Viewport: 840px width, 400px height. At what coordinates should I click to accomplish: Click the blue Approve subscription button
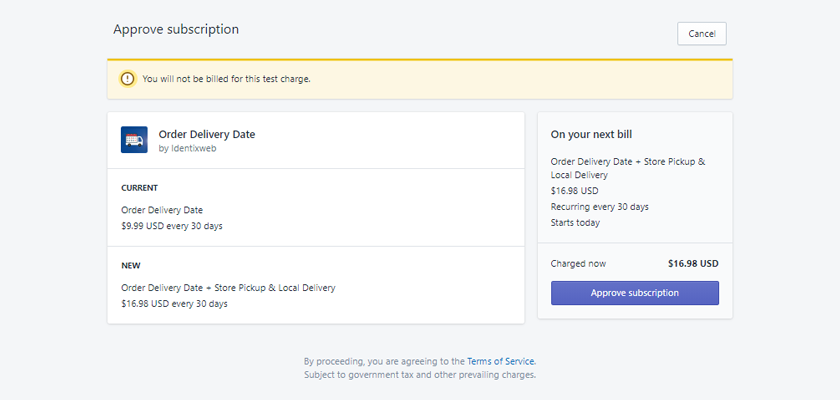pos(634,293)
